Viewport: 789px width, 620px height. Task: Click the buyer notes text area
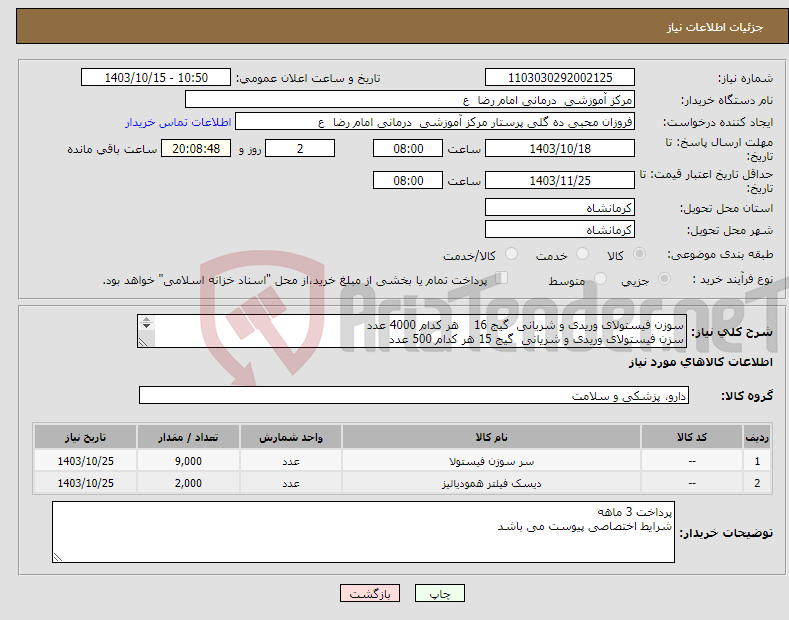click(363, 532)
